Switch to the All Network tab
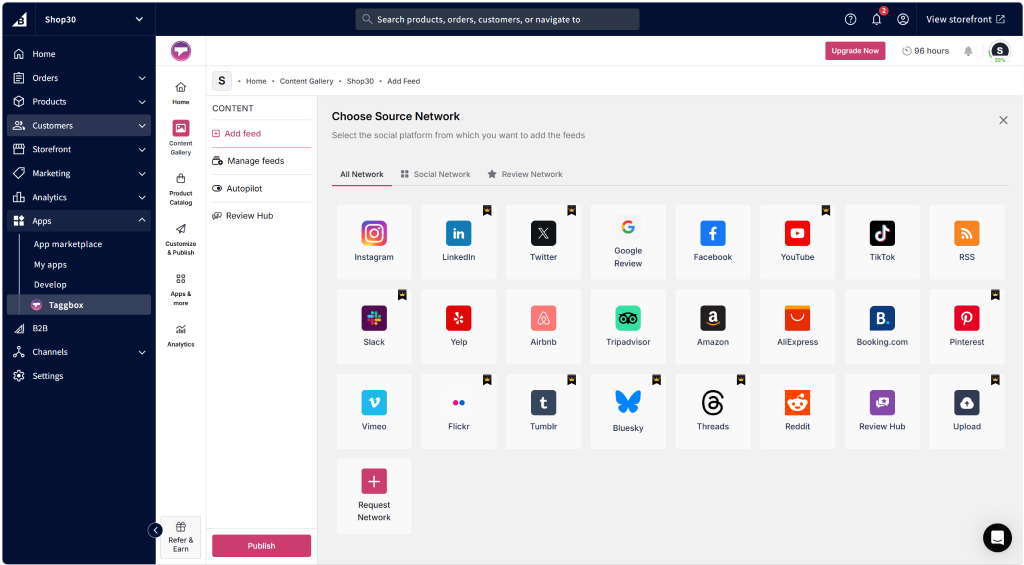1024x565 pixels. (x=362, y=174)
